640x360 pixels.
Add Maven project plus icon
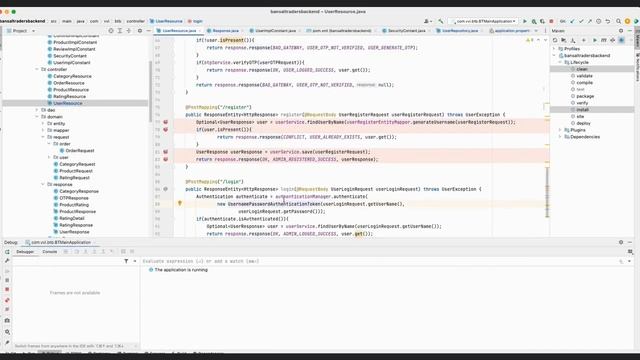click(x=584, y=40)
